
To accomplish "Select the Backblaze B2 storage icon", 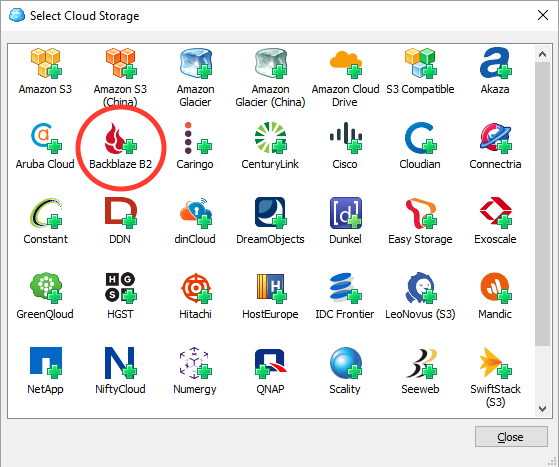I will coord(120,138).
